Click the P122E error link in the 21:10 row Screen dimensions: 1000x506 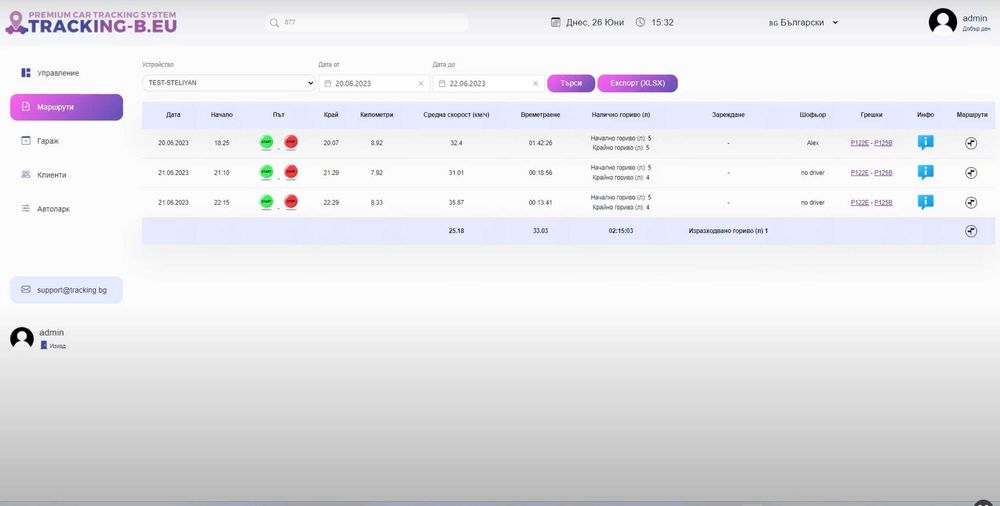point(860,173)
